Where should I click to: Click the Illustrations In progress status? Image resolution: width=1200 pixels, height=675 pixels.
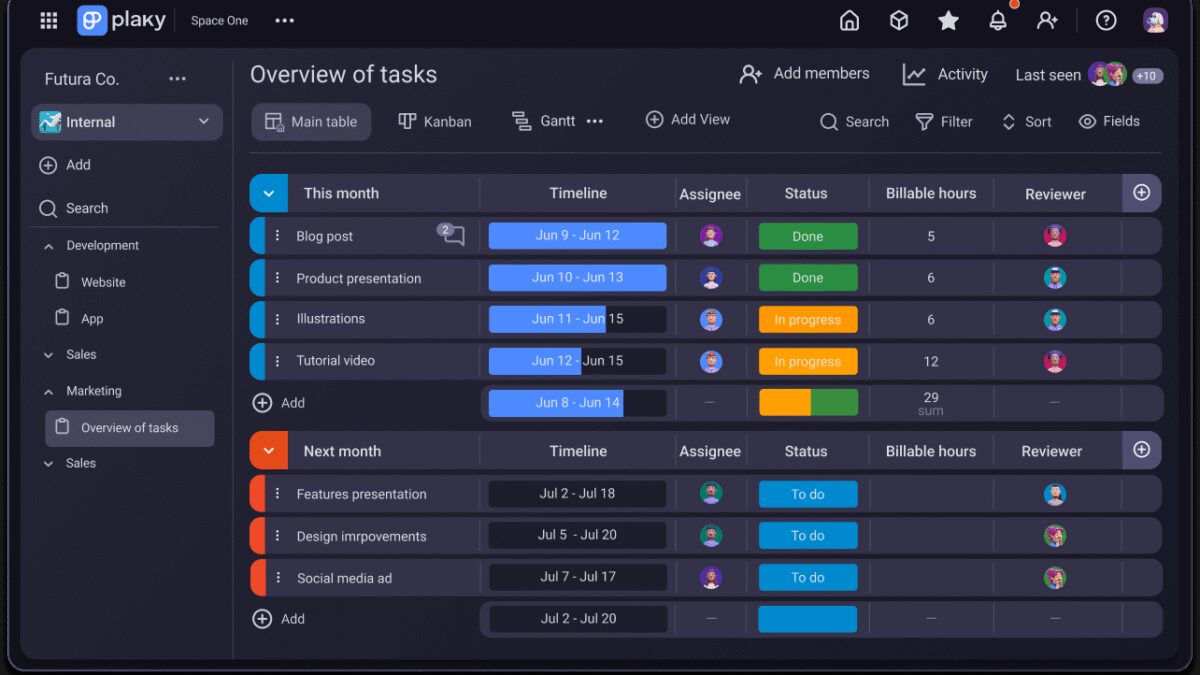[807, 320]
